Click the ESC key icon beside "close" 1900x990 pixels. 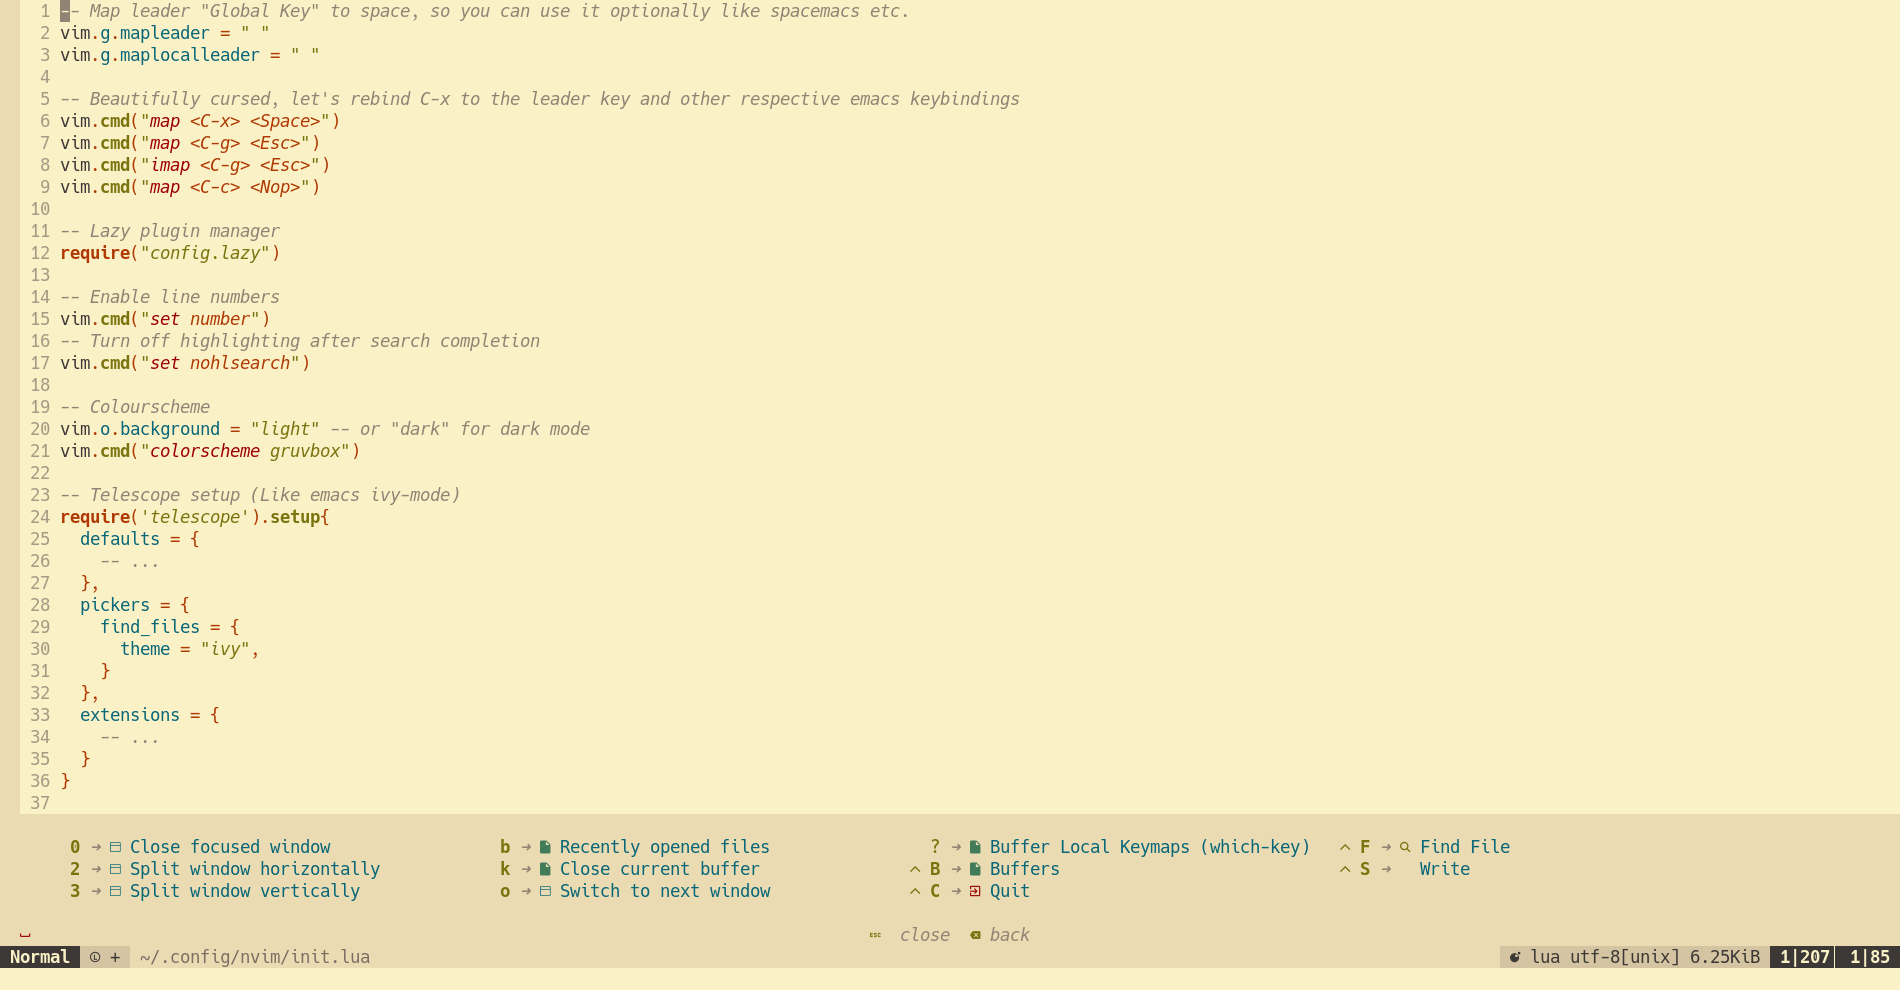click(875, 935)
